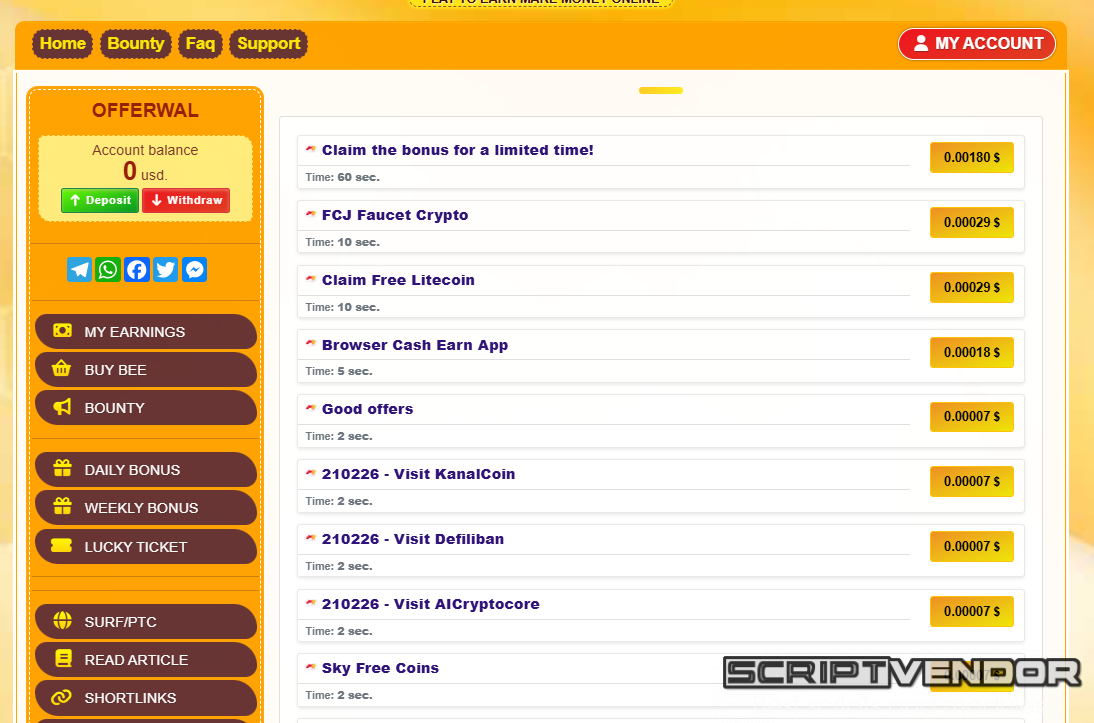Claim the 0.00180 $ reward button
Screen dimensions: 1094x723
pyautogui.click(x=971, y=158)
